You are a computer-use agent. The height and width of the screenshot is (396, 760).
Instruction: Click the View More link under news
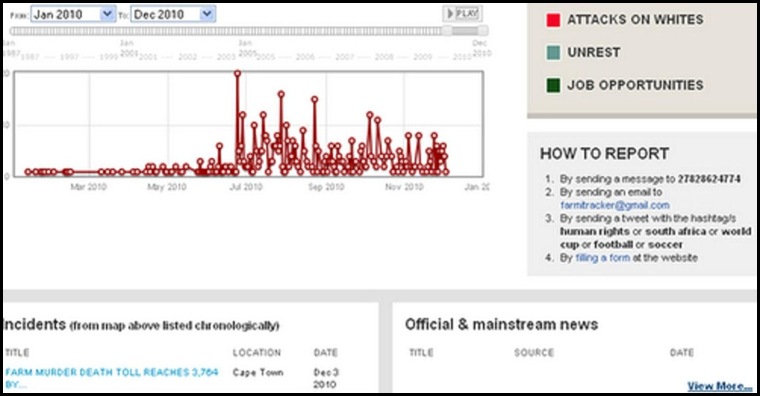(720, 386)
